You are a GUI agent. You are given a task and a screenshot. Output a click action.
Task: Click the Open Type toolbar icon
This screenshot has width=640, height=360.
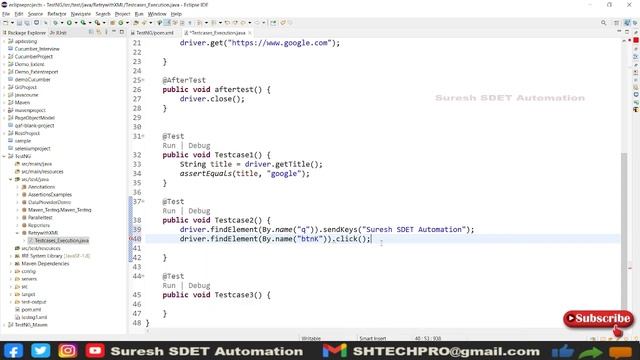[x=136, y=23]
